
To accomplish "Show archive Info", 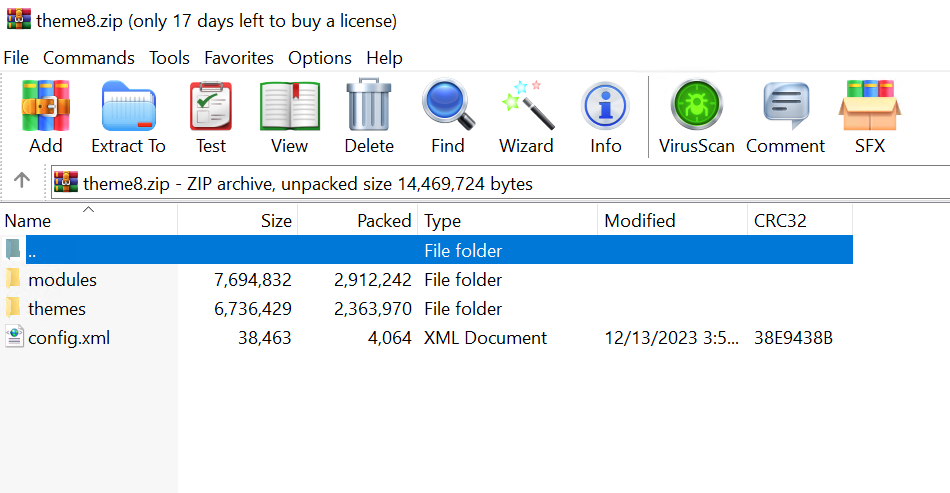I will pyautogui.click(x=605, y=116).
